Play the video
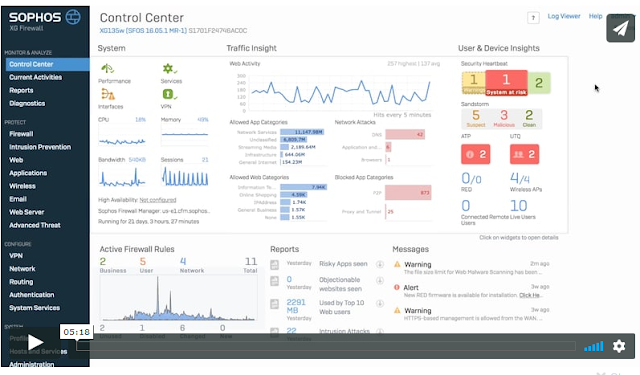 pyautogui.click(x=36, y=342)
